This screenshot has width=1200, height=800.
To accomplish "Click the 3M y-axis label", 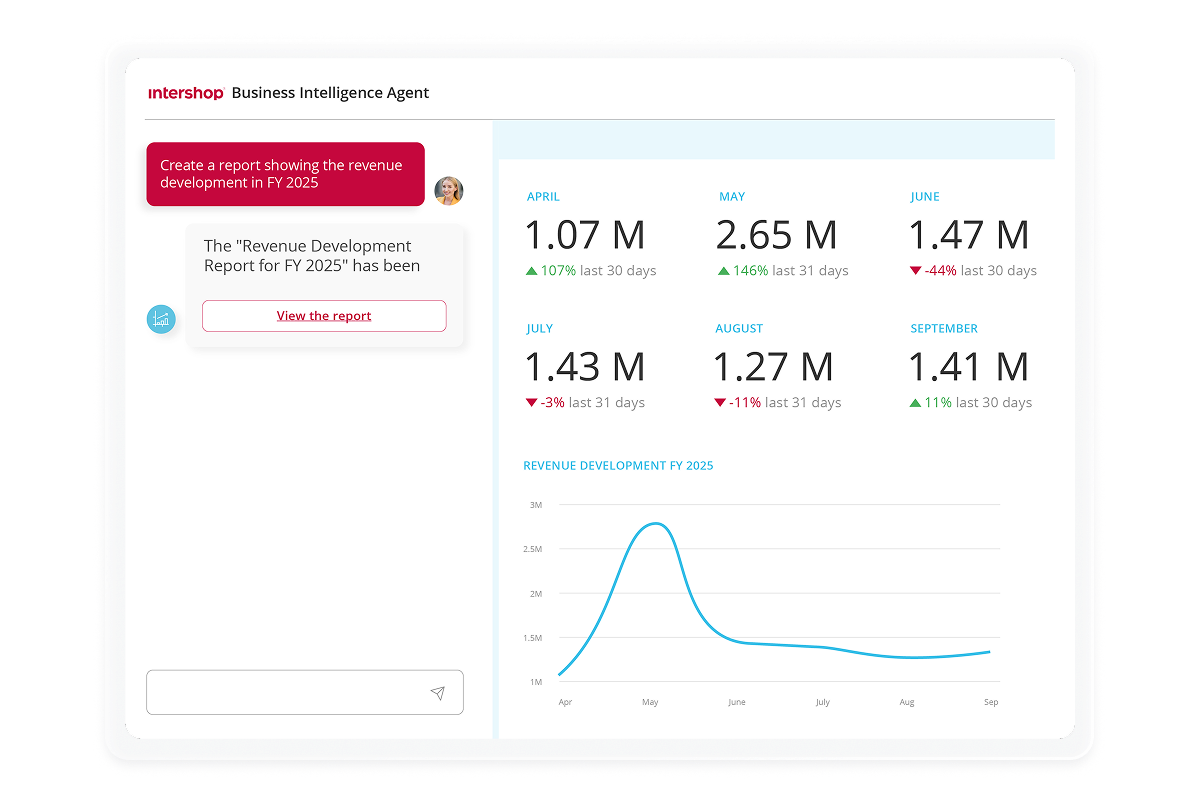I will (x=535, y=505).
